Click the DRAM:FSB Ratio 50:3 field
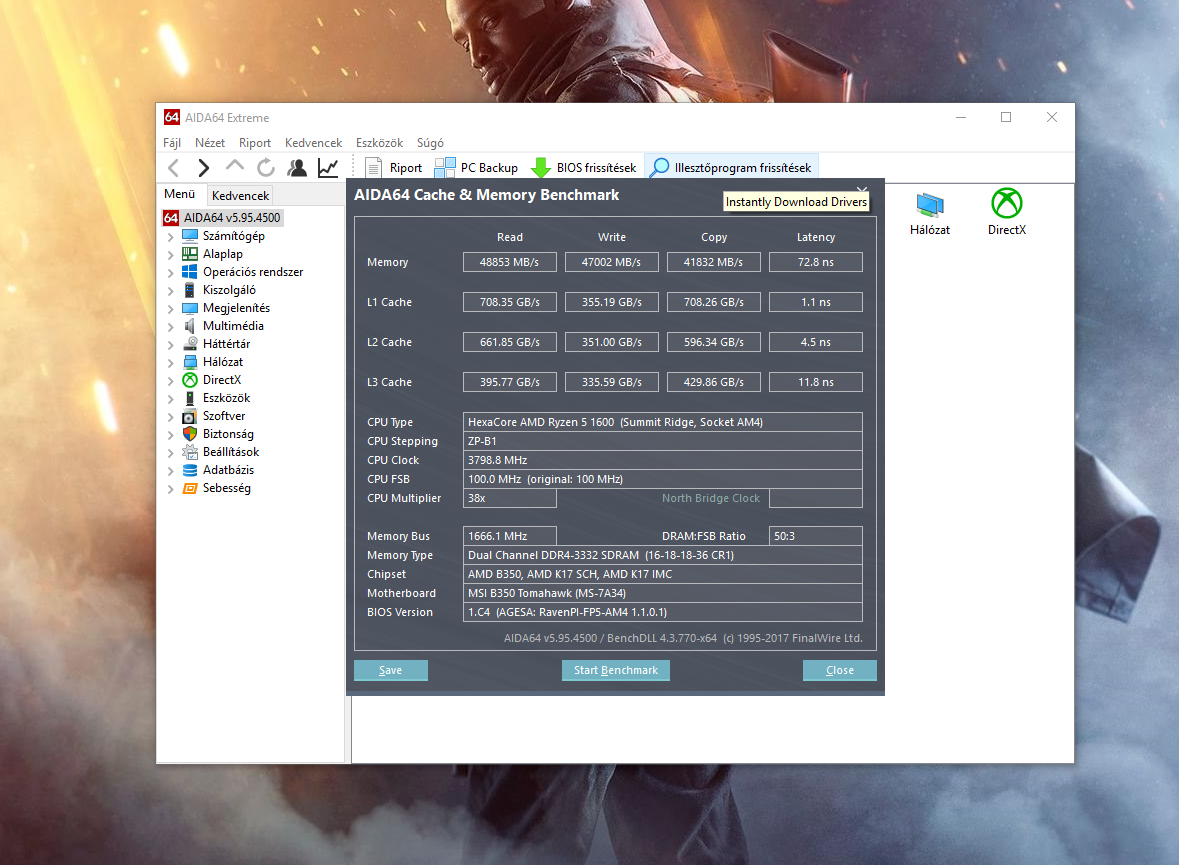 (x=816, y=536)
